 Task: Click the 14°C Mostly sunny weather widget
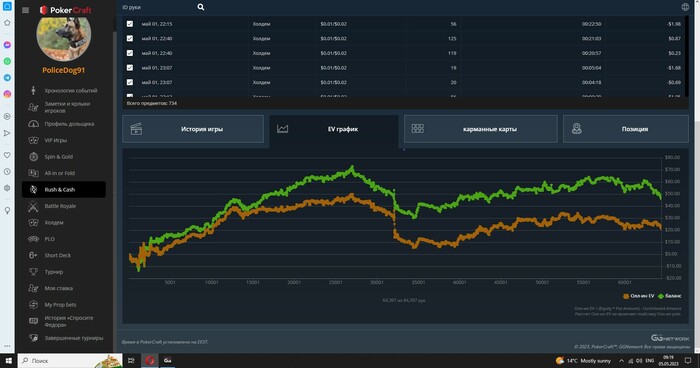(x=583, y=360)
